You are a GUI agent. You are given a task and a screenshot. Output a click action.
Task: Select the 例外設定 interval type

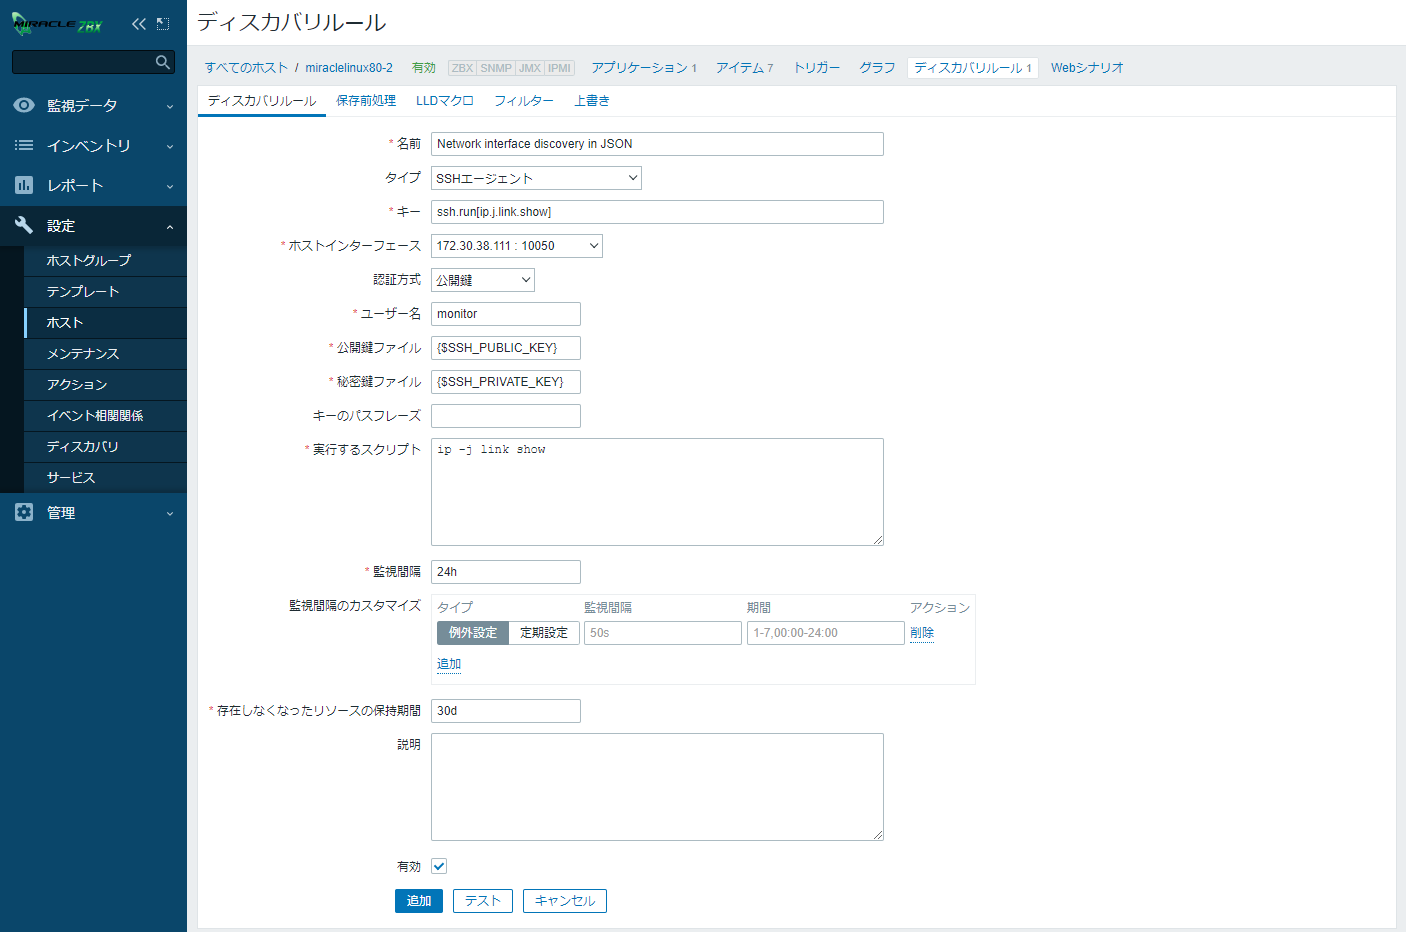coord(473,633)
